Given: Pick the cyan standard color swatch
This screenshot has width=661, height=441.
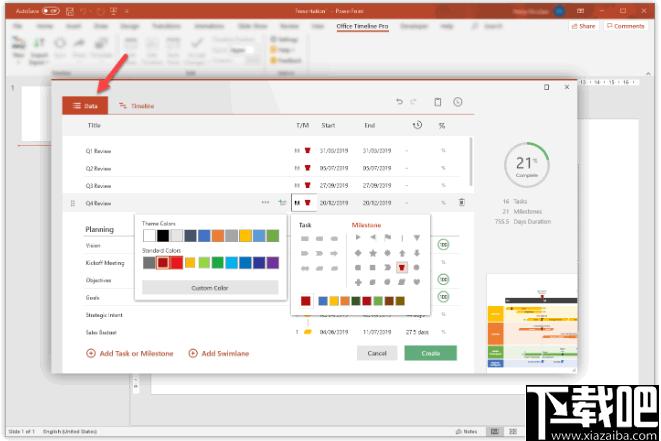Looking at the screenshot, I should (x=231, y=263).
